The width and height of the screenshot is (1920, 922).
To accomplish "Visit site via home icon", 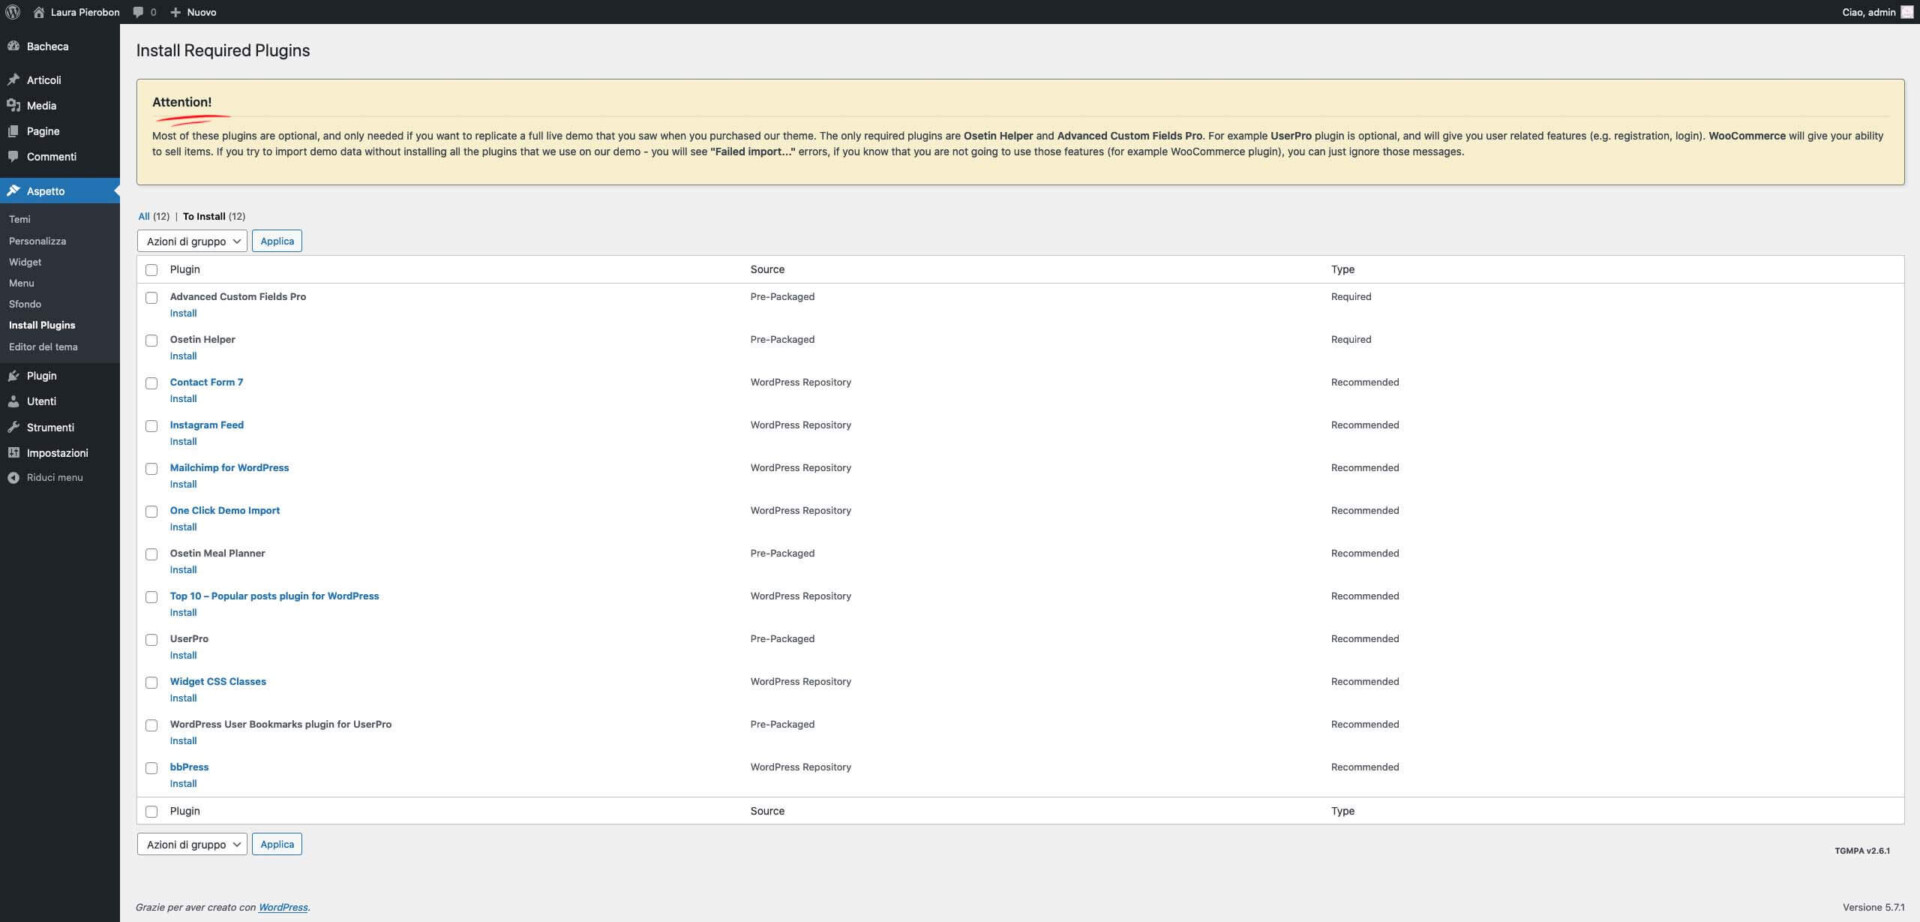I will [x=39, y=12].
